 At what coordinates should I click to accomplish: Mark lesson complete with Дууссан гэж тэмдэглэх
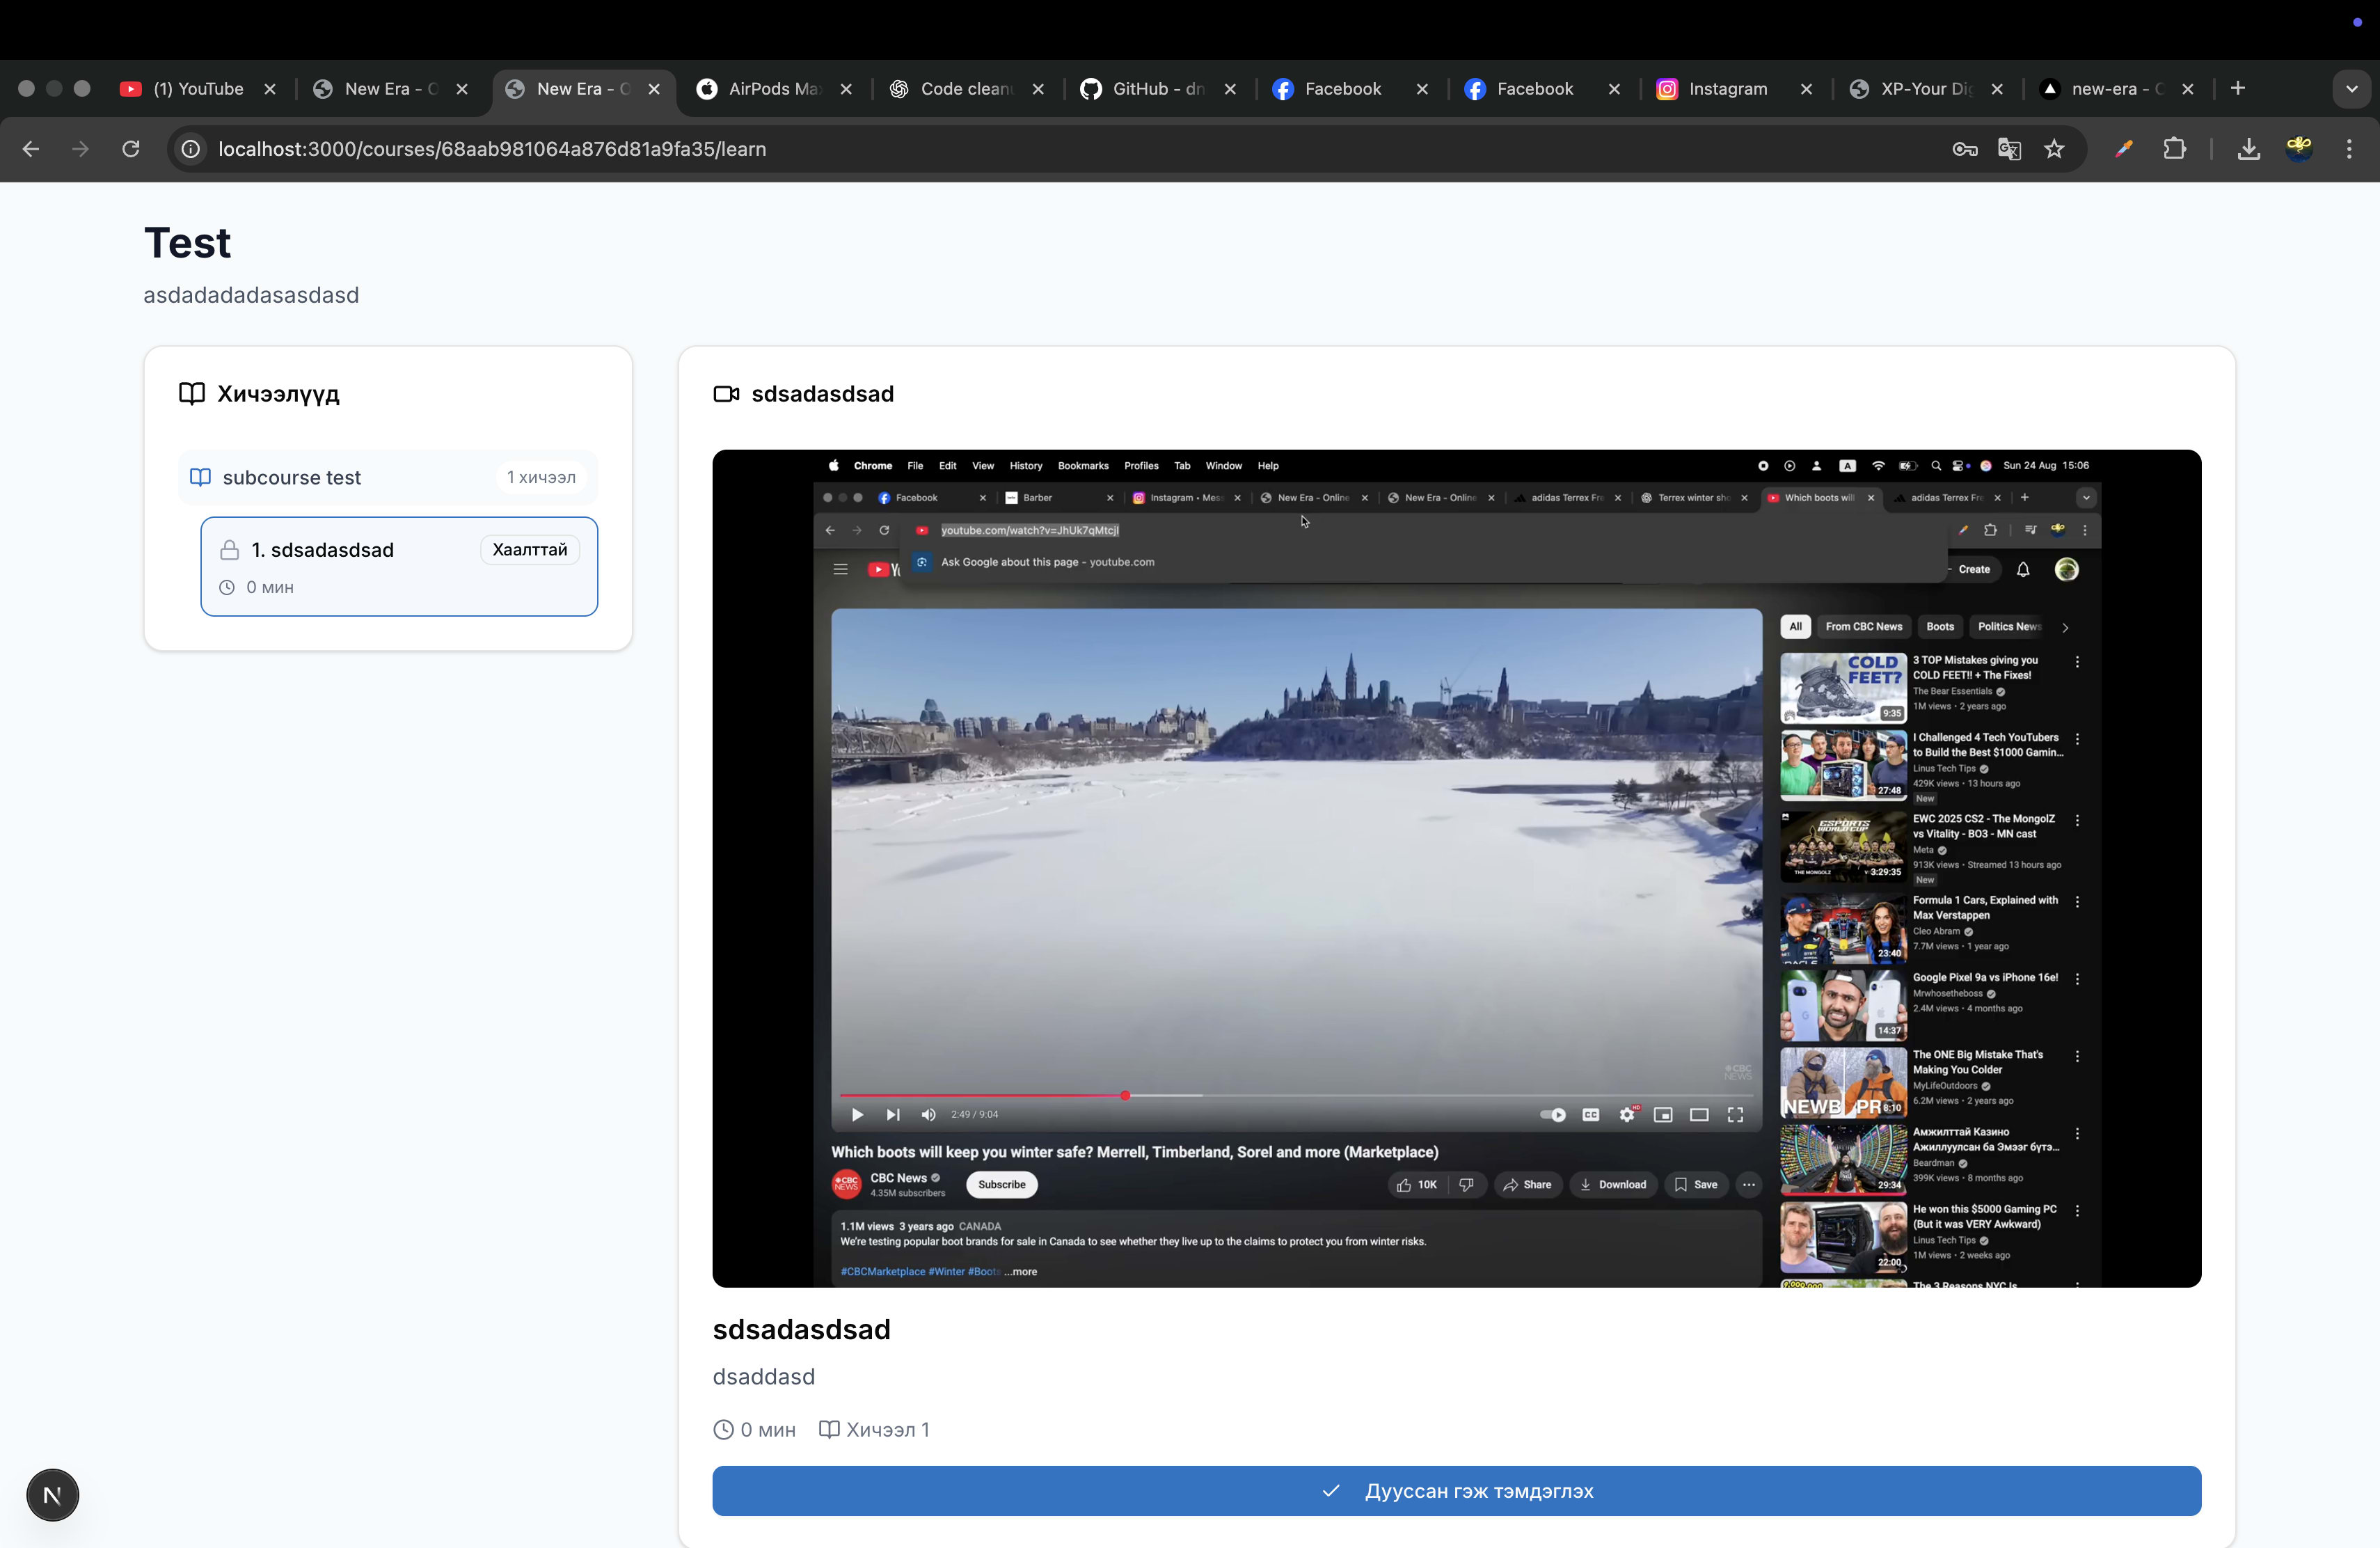click(x=1456, y=1491)
